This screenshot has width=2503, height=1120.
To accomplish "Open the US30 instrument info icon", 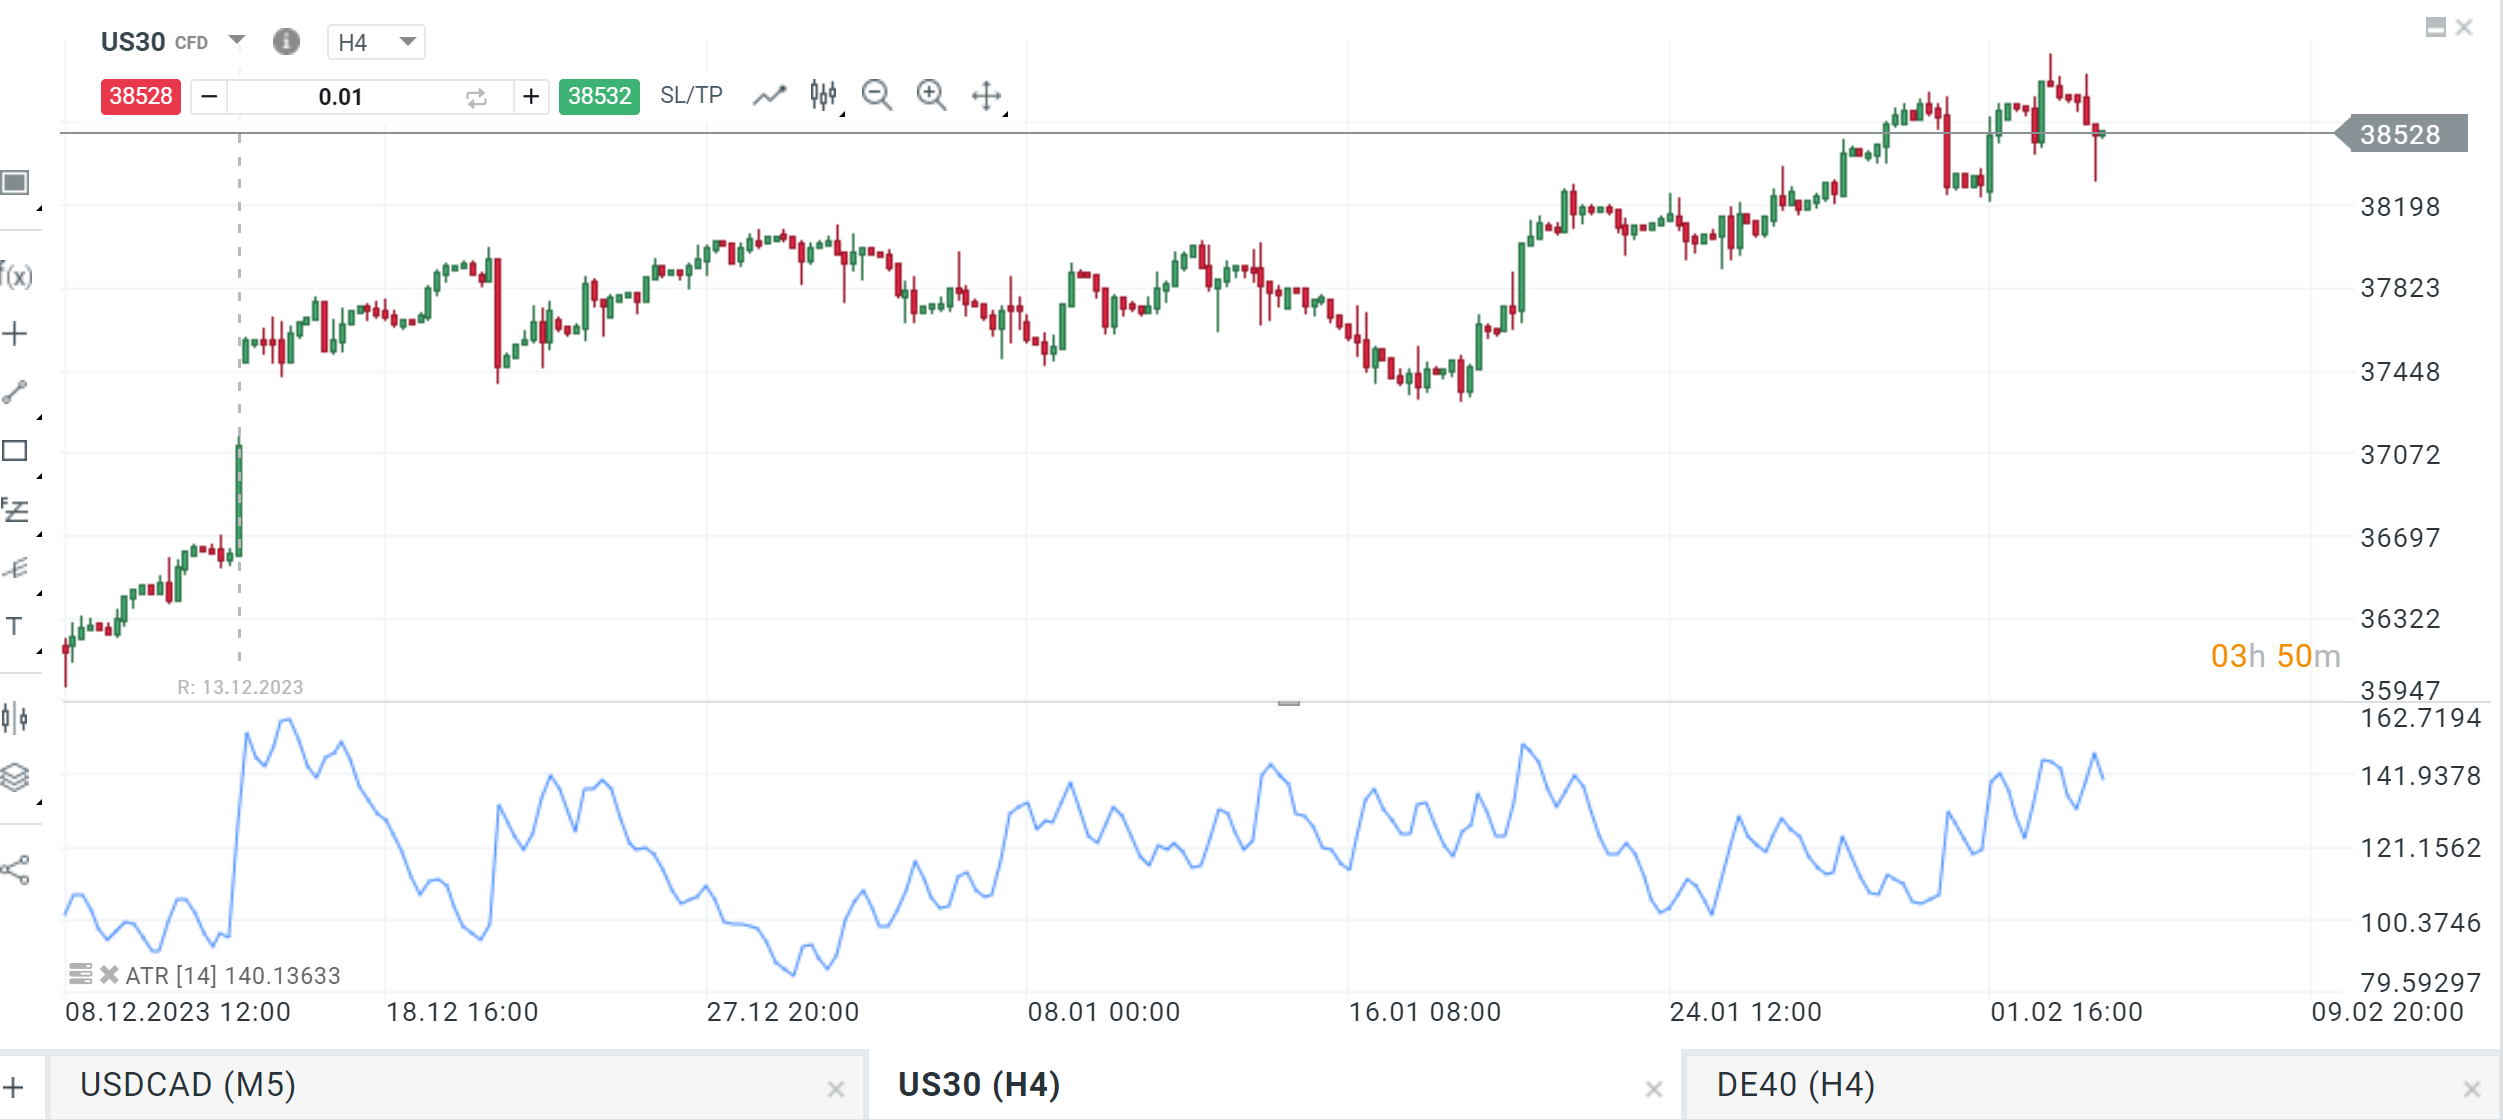I will (286, 41).
